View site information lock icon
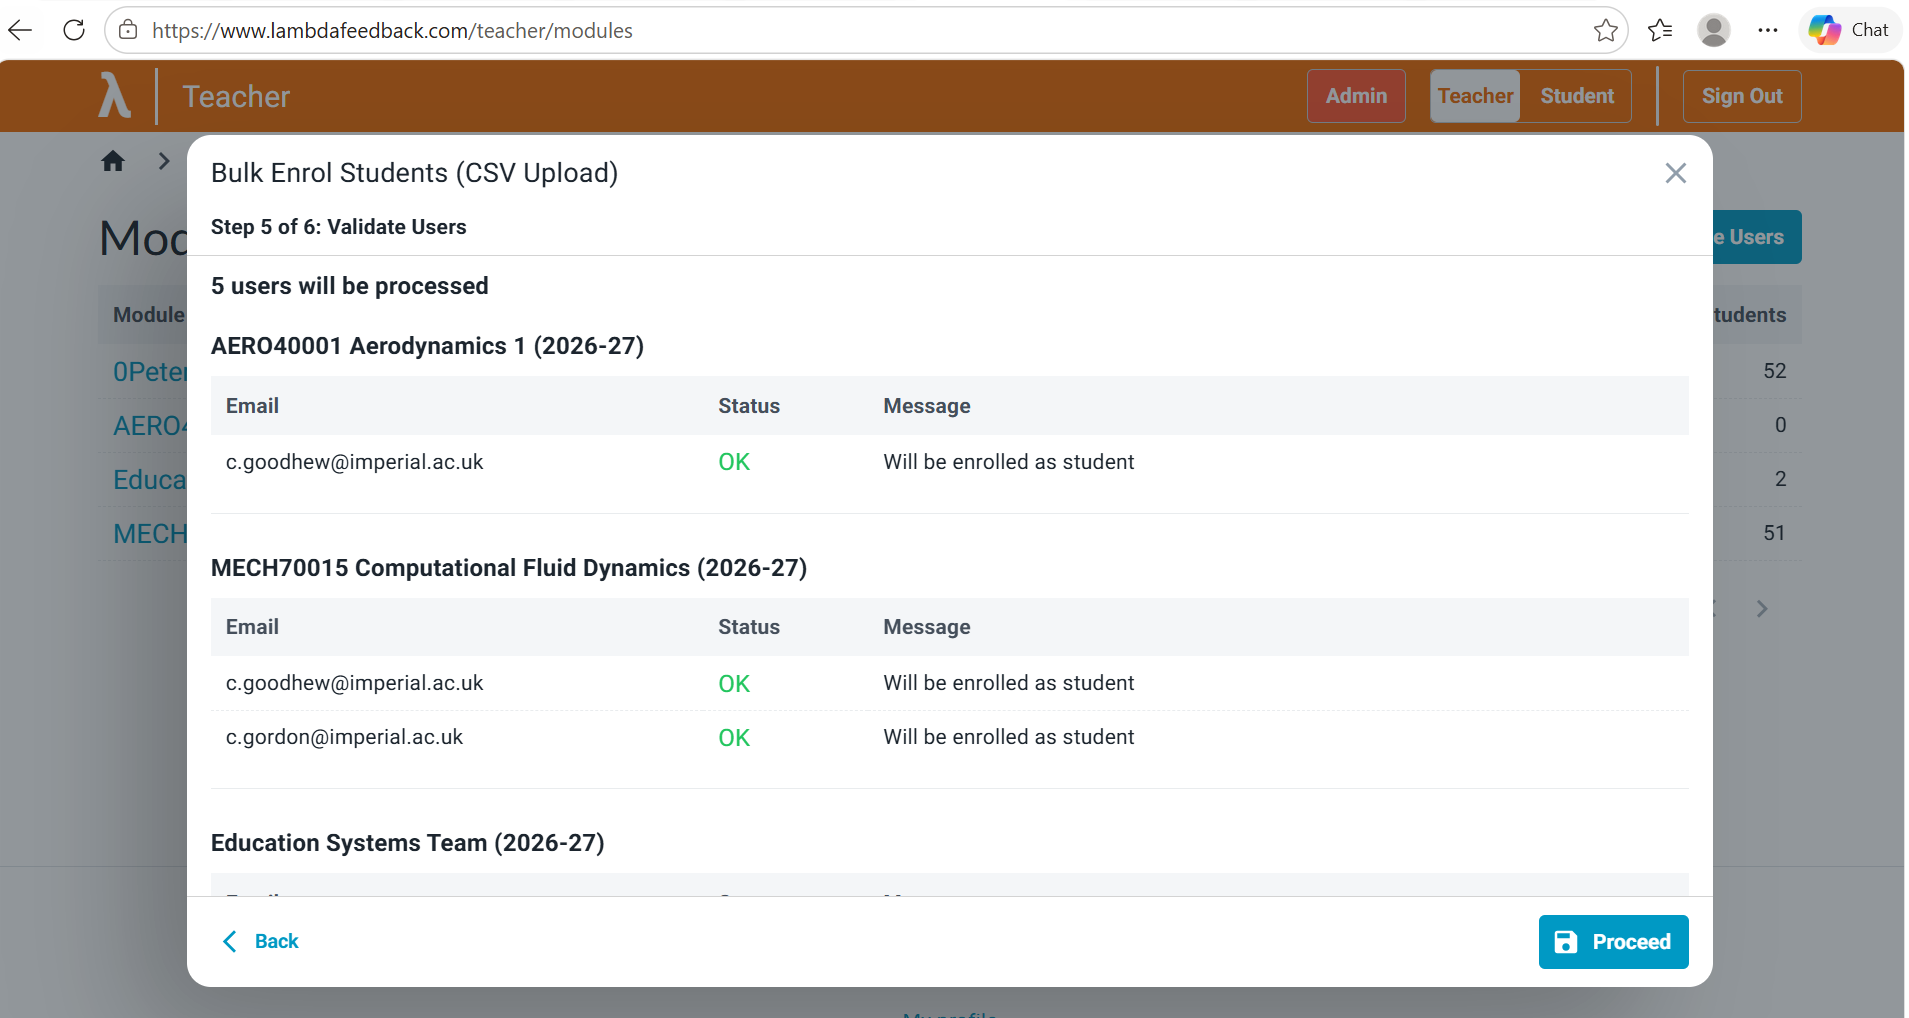The height and width of the screenshot is (1018, 1909). point(128,30)
